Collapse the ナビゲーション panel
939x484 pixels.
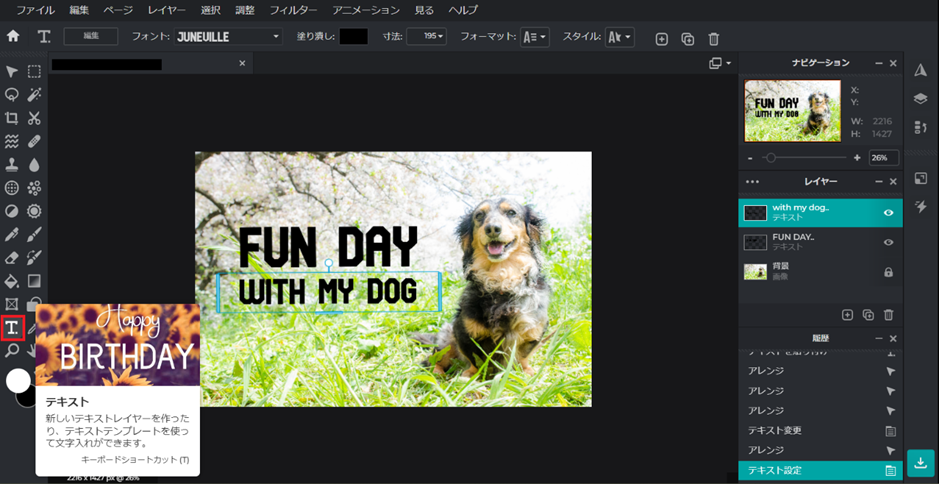pyautogui.click(x=879, y=63)
